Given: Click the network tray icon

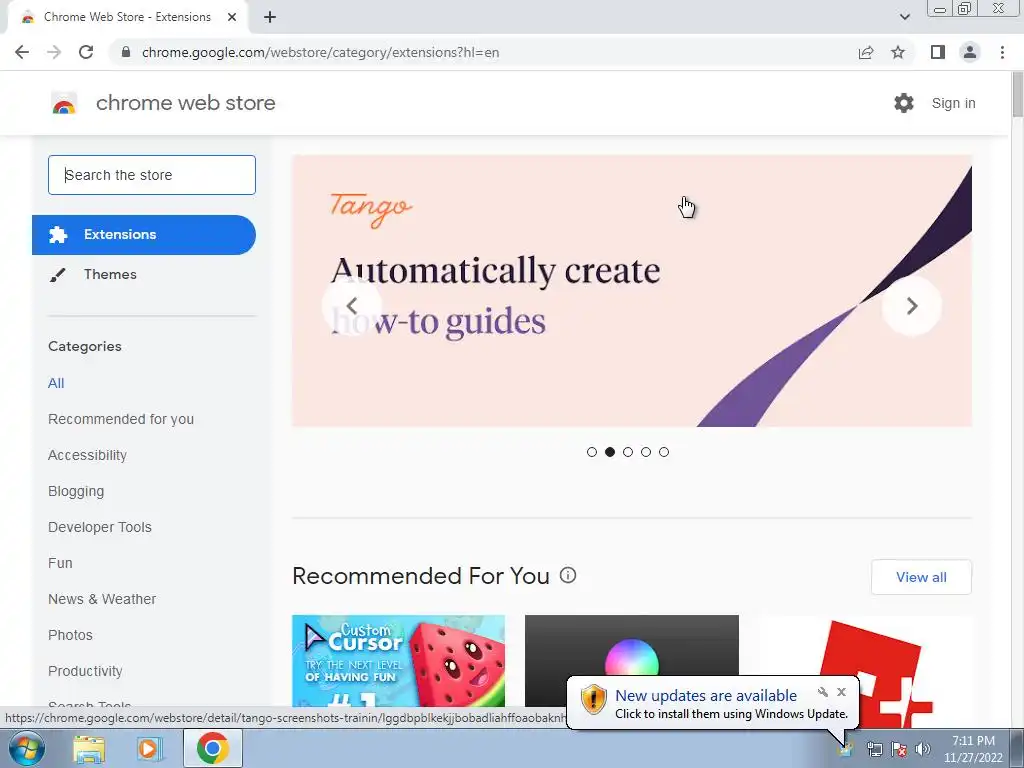Looking at the screenshot, I should pyautogui.click(x=874, y=750).
